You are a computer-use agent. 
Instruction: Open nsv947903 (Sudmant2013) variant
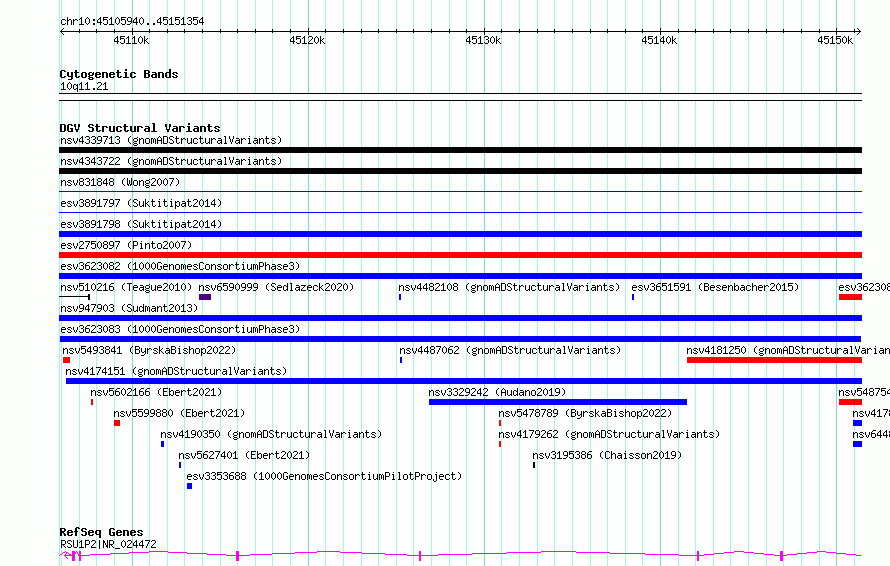(x=129, y=308)
